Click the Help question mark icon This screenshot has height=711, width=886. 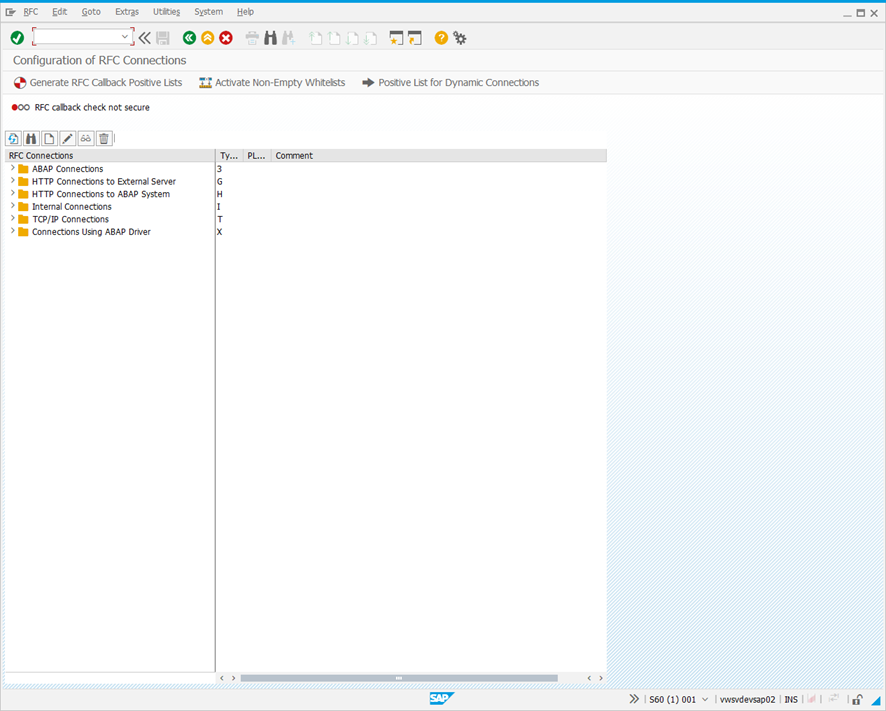[x=440, y=38]
